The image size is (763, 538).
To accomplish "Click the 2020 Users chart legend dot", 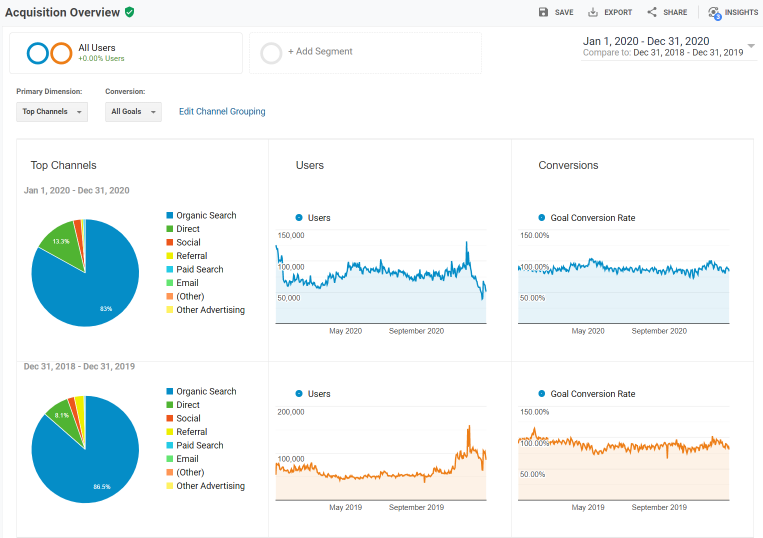I will coord(299,217).
